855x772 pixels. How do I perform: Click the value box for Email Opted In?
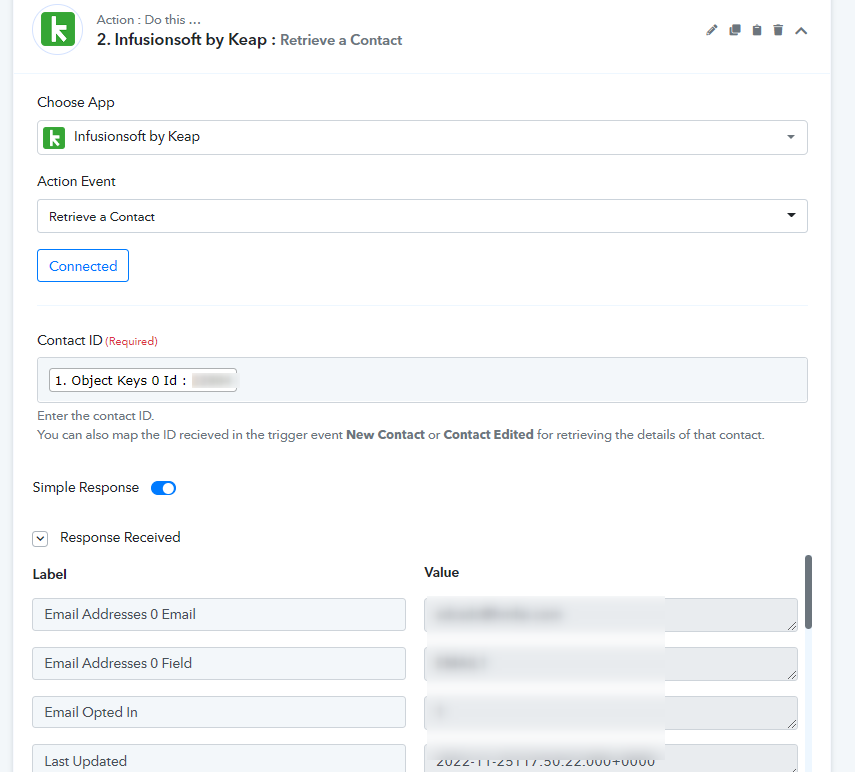click(611, 713)
